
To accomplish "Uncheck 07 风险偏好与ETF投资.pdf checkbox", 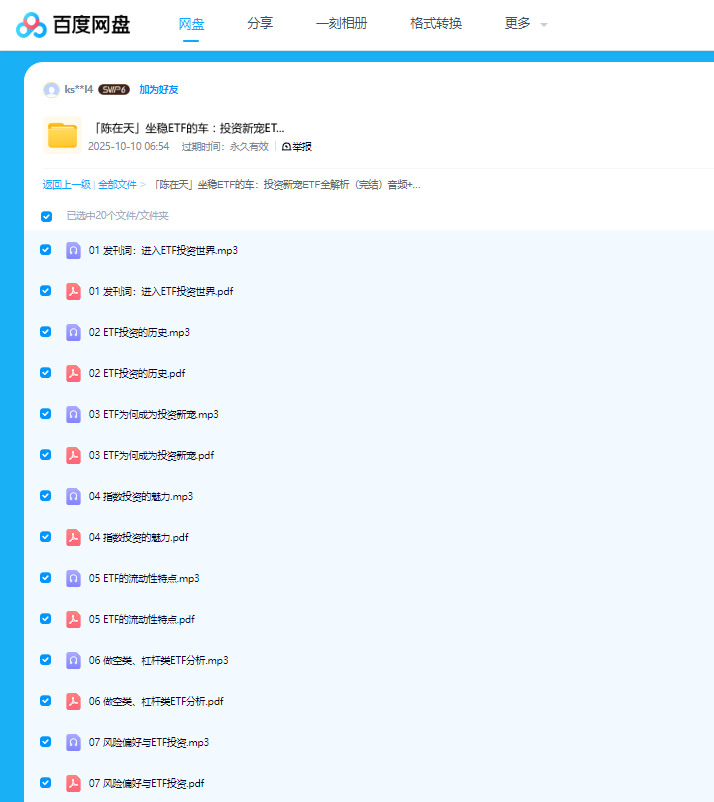I will pyautogui.click(x=46, y=783).
